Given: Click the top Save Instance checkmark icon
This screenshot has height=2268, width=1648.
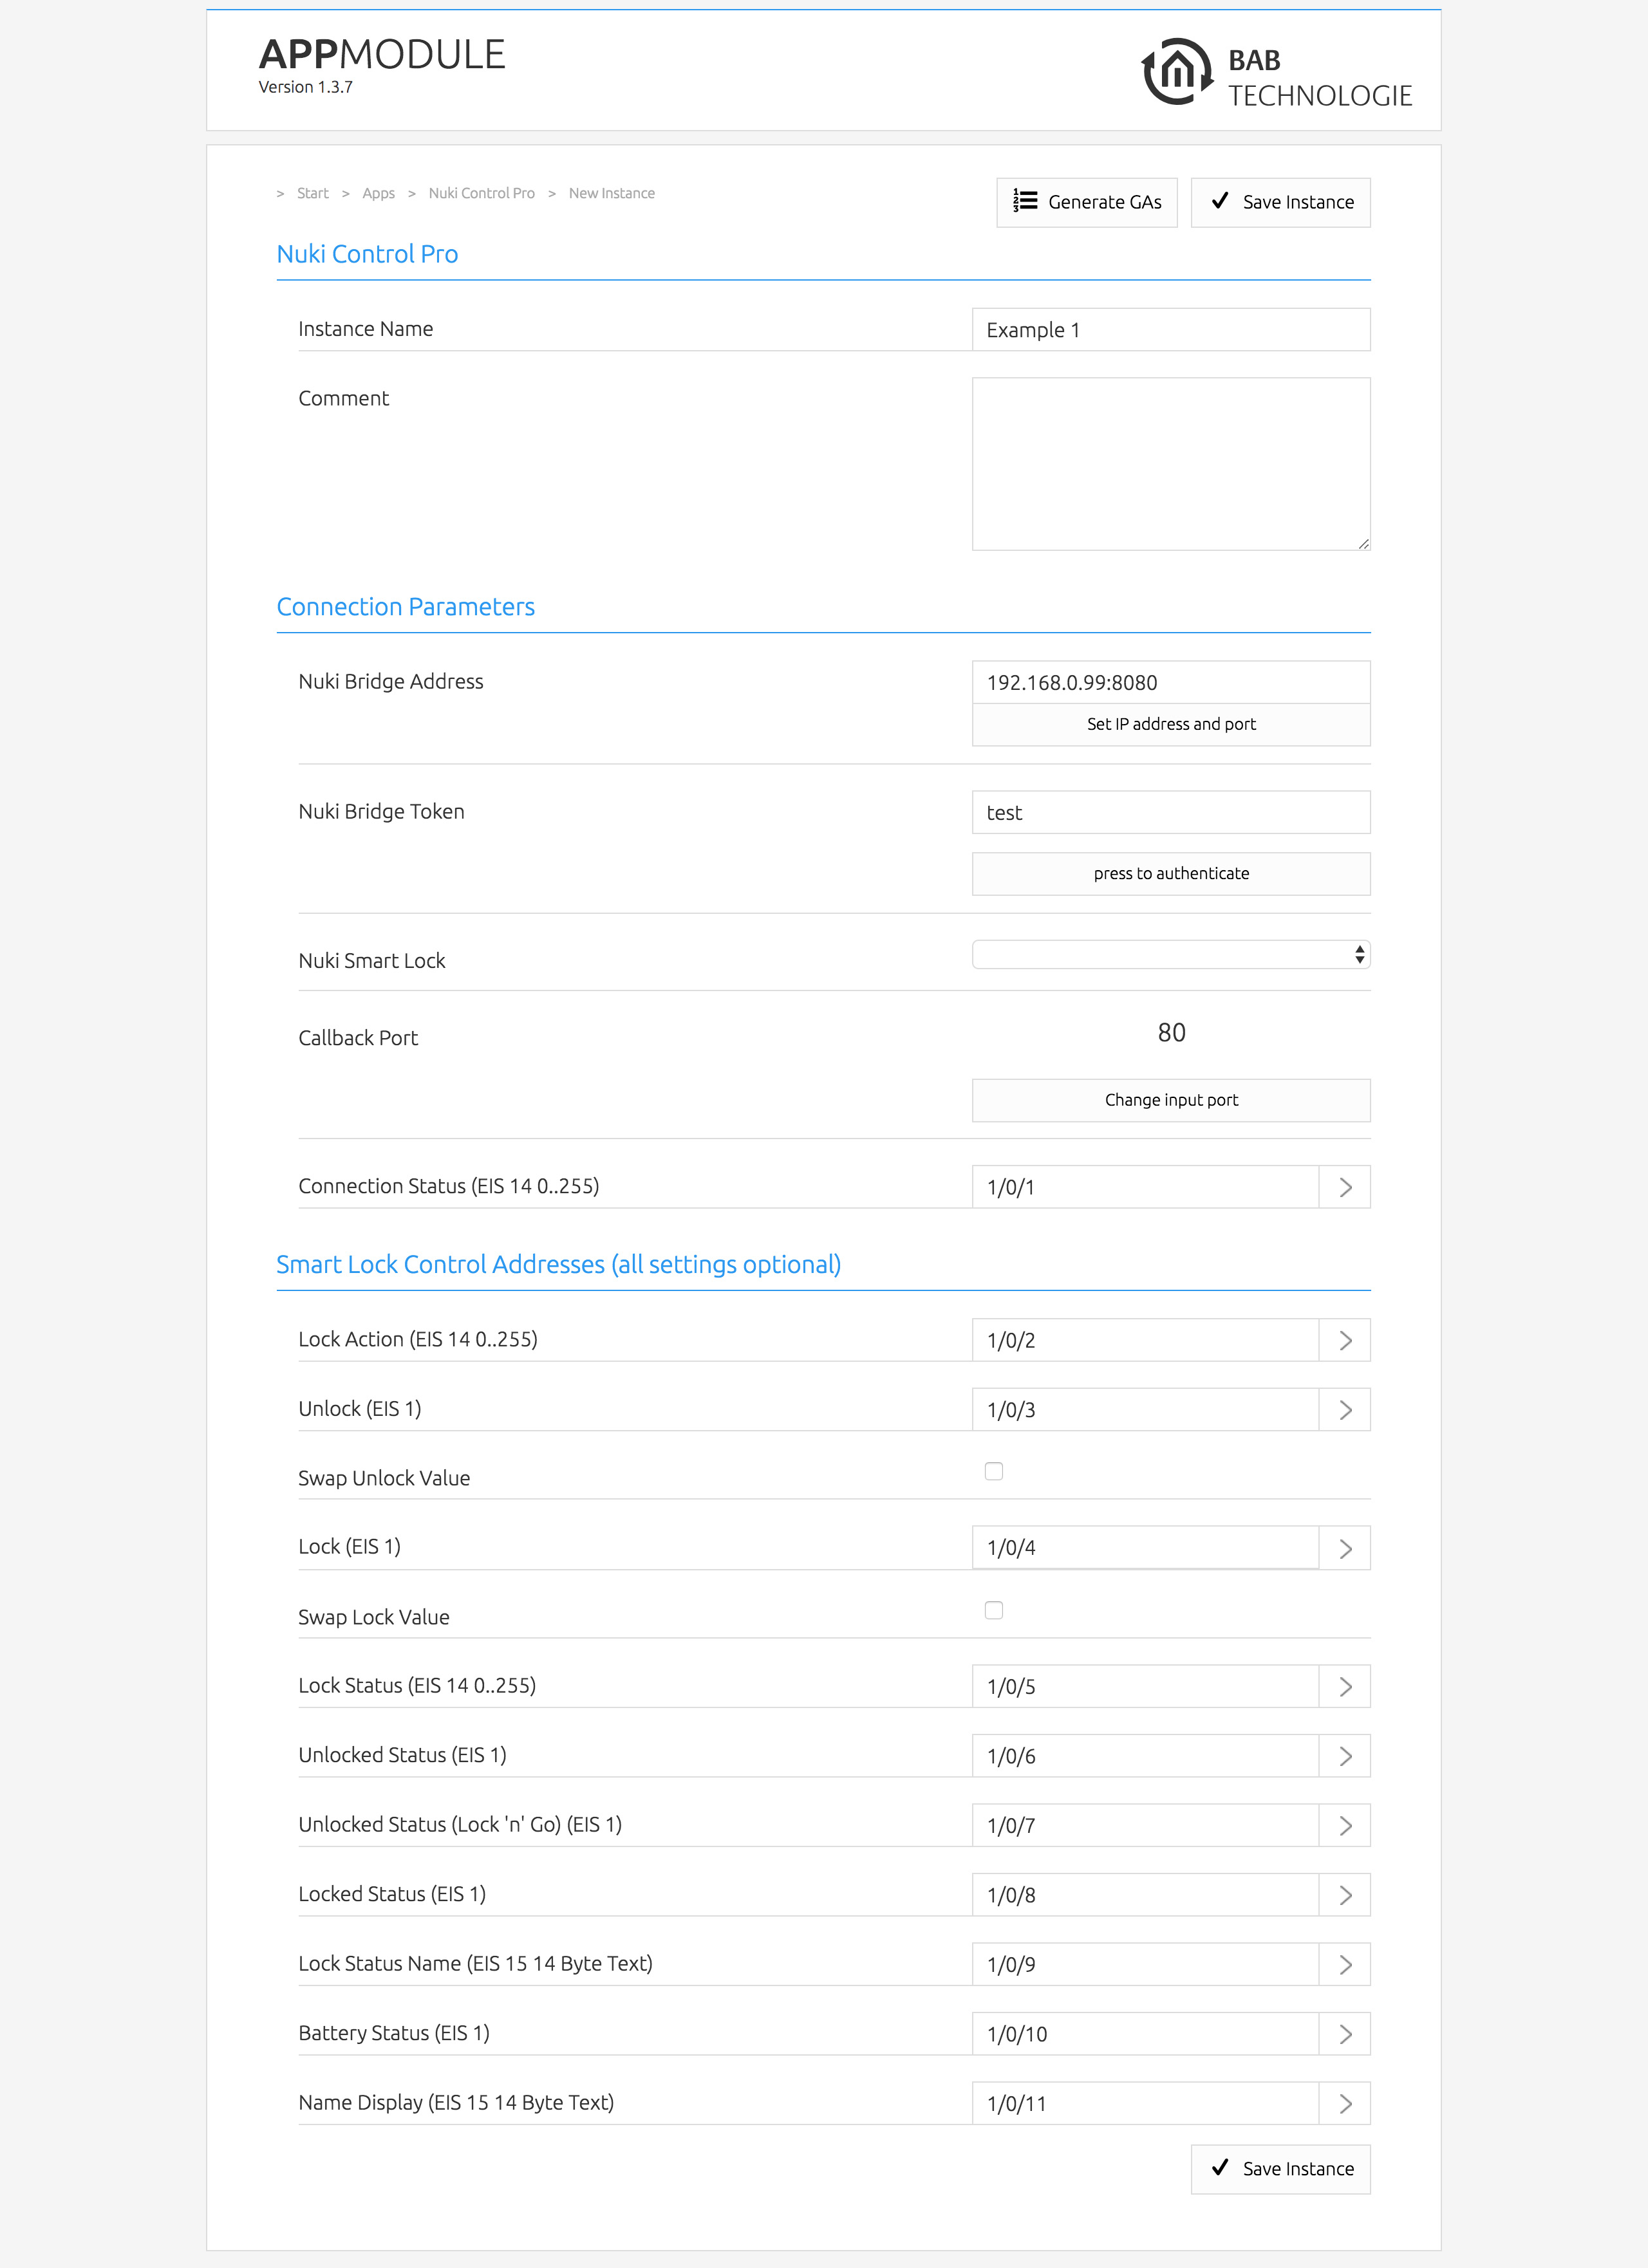Looking at the screenshot, I should (x=1219, y=201).
